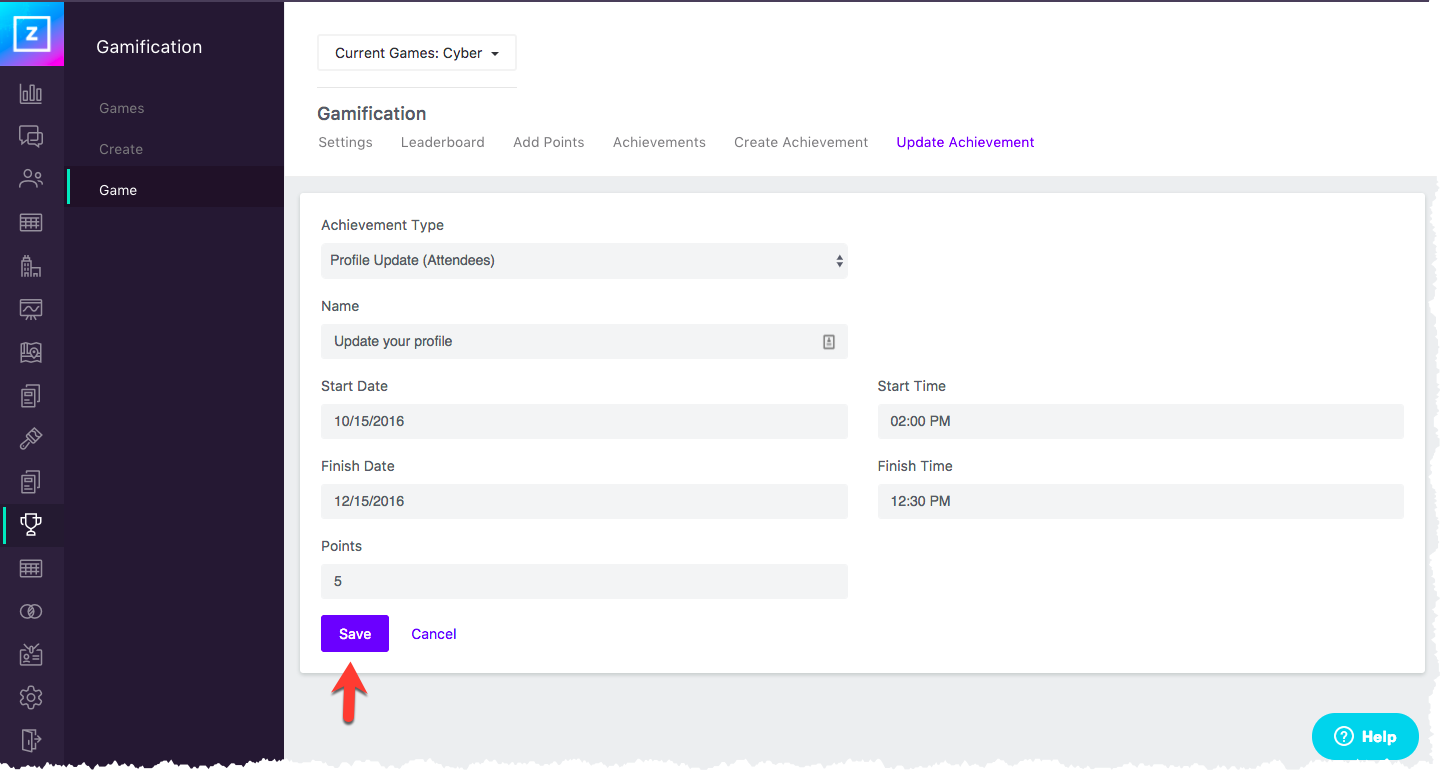Click the Name input field

[x=584, y=341]
